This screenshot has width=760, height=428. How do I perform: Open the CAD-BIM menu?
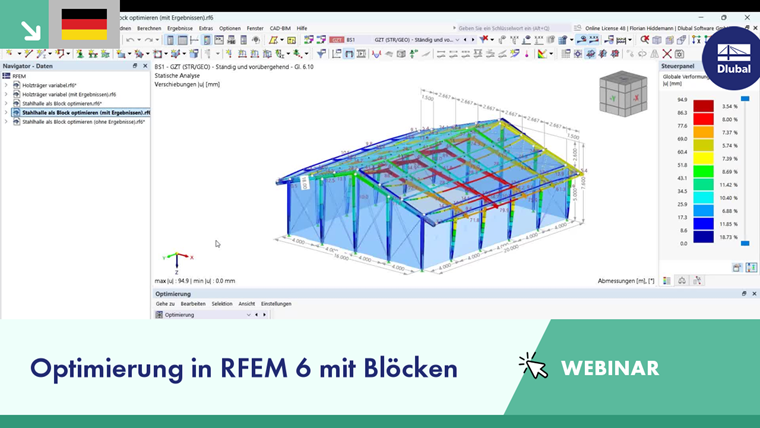pos(280,29)
